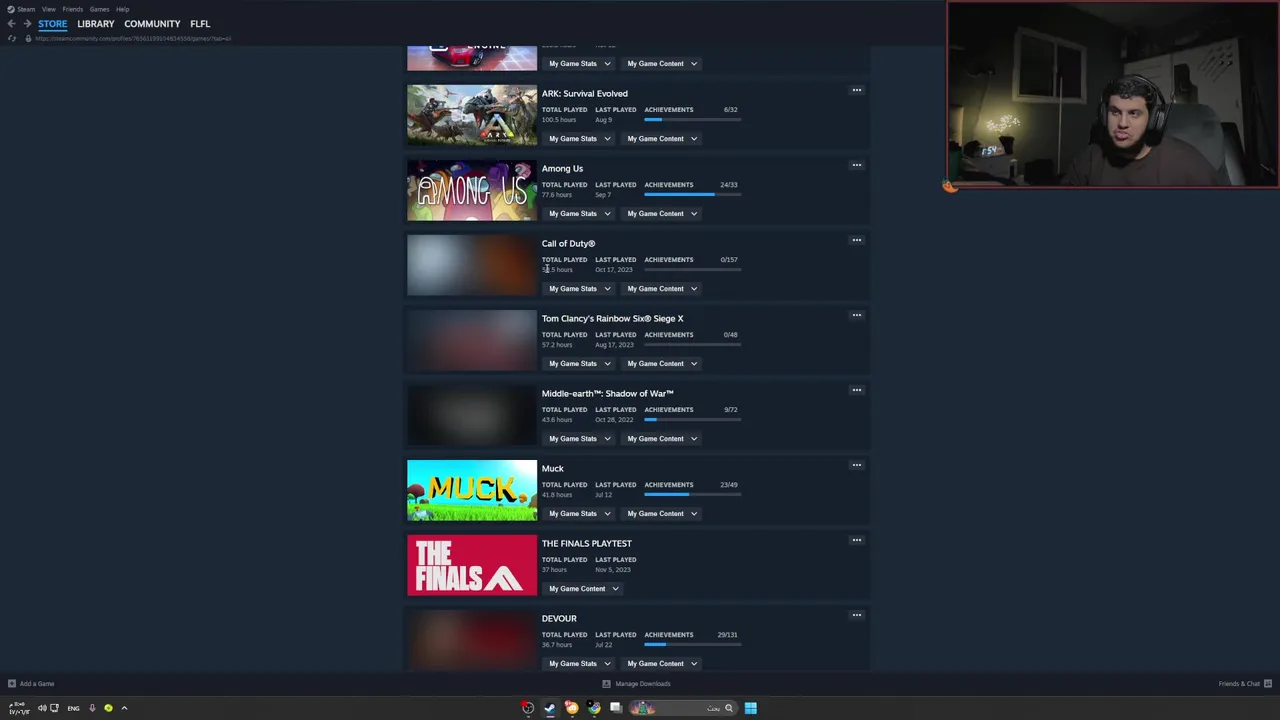
Task: Expand My Game Stats for Shadow of War
Action: tap(579, 439)
